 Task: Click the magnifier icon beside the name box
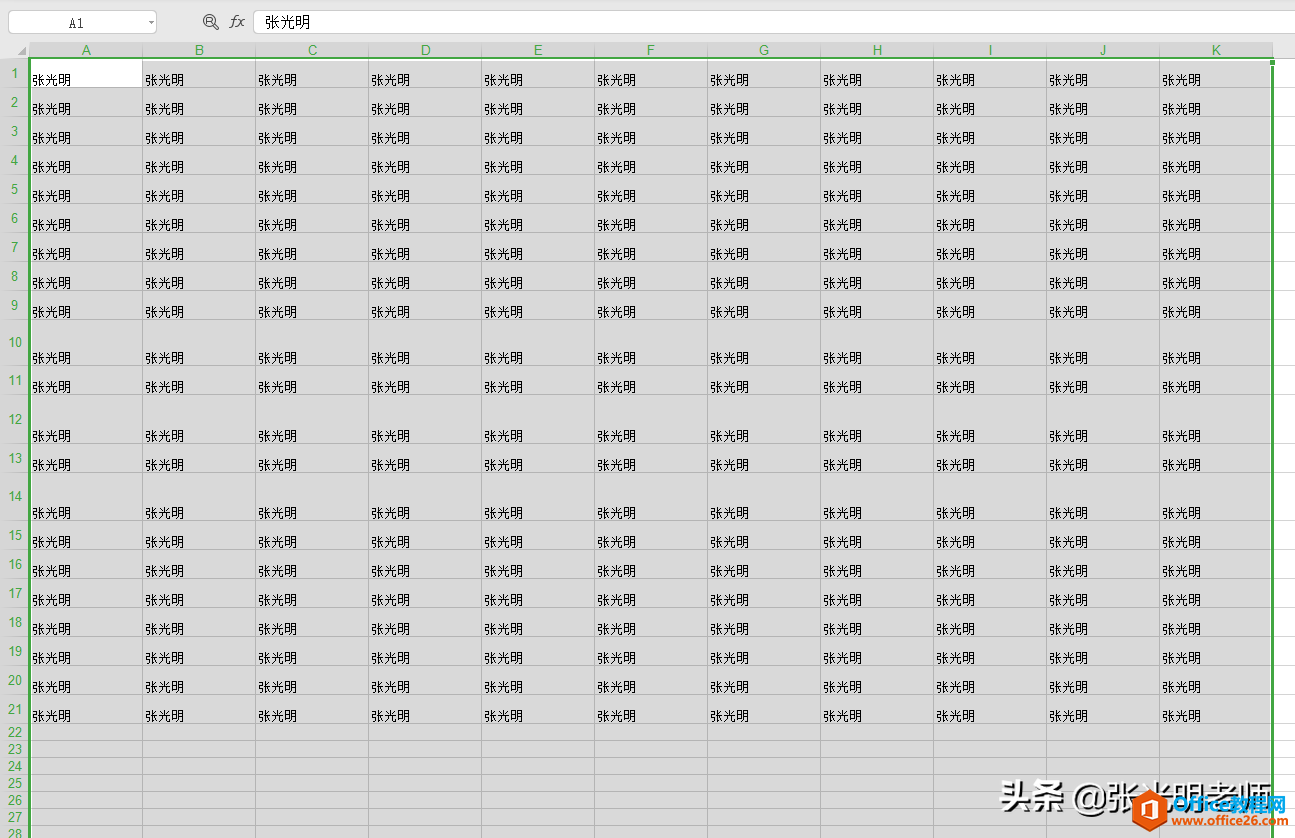point(210,22)
